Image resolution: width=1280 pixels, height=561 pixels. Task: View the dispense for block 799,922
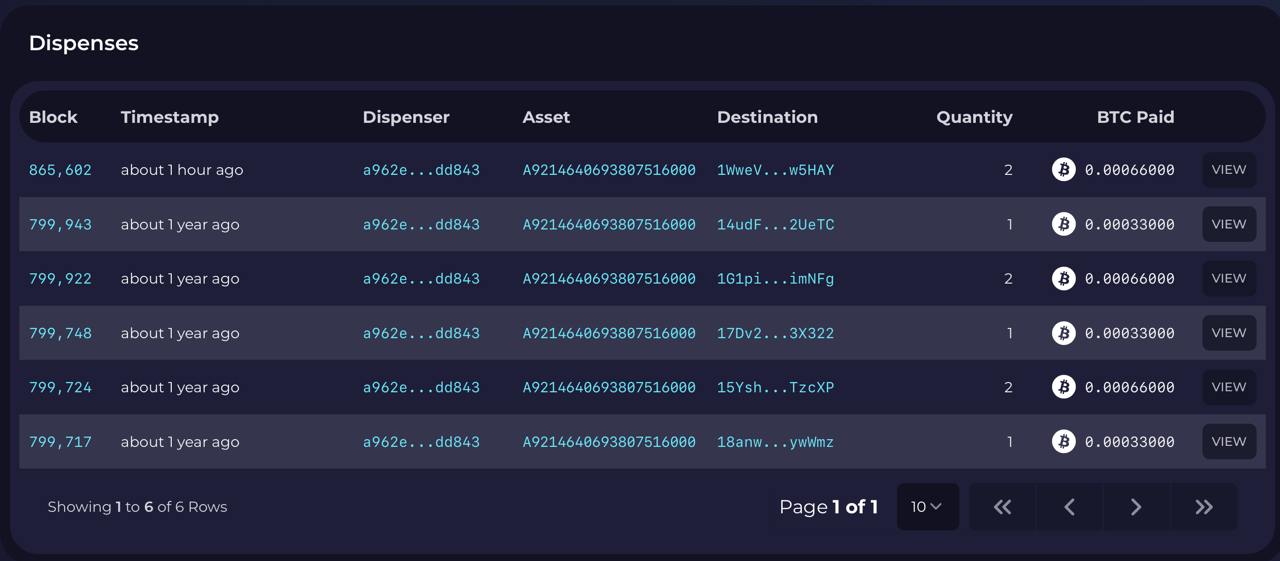(1229, 278)
